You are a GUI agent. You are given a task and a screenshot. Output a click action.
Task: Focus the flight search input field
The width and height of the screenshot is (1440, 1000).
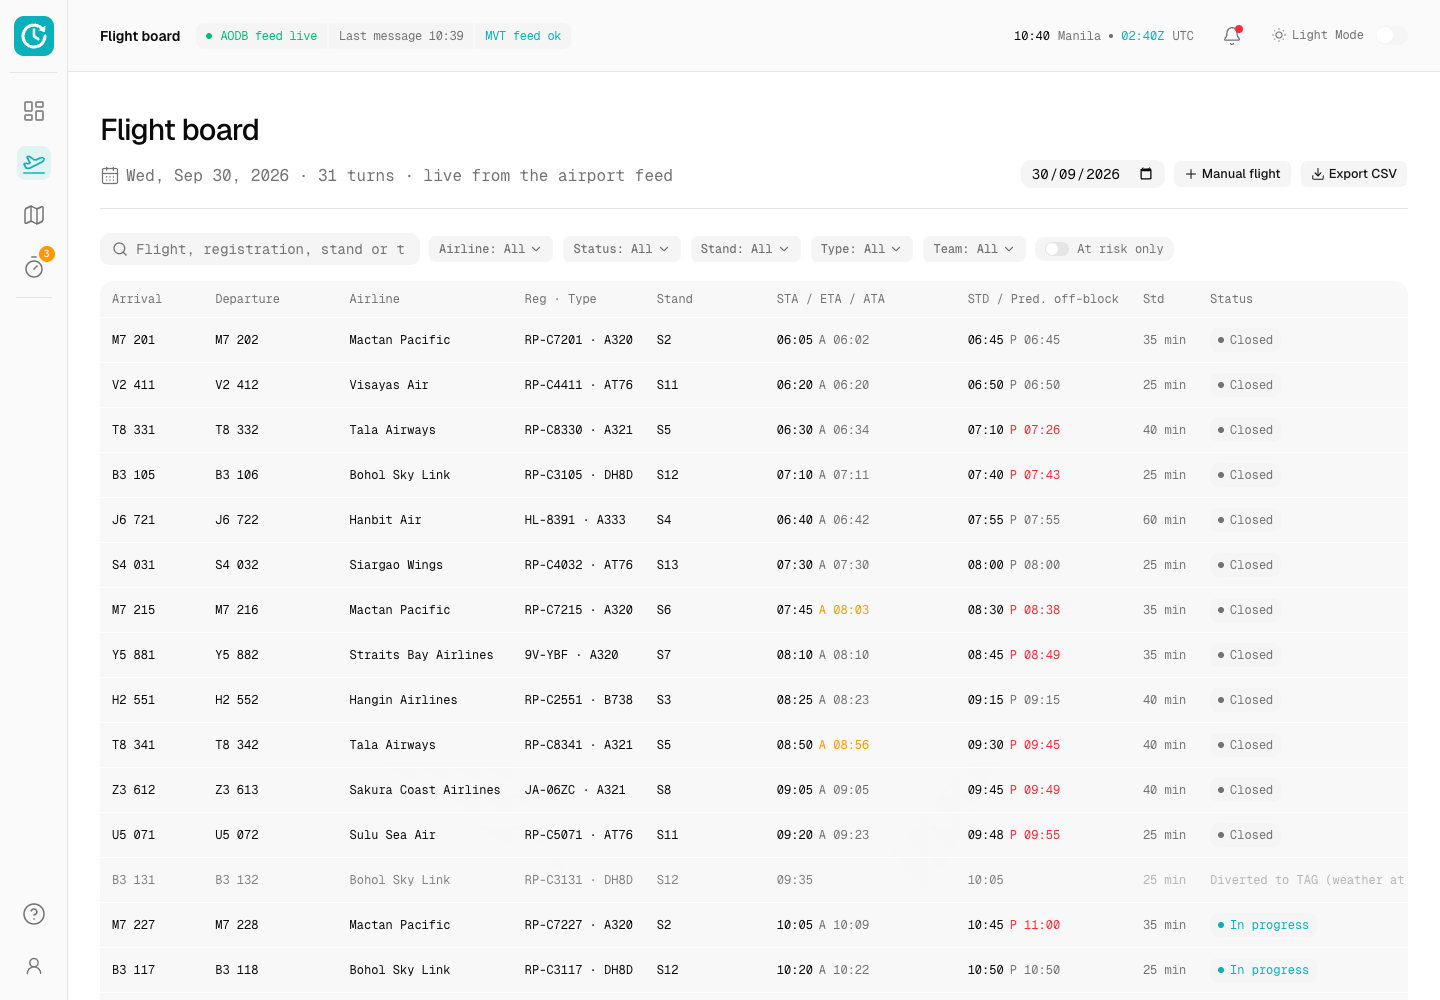coord(259,249)
